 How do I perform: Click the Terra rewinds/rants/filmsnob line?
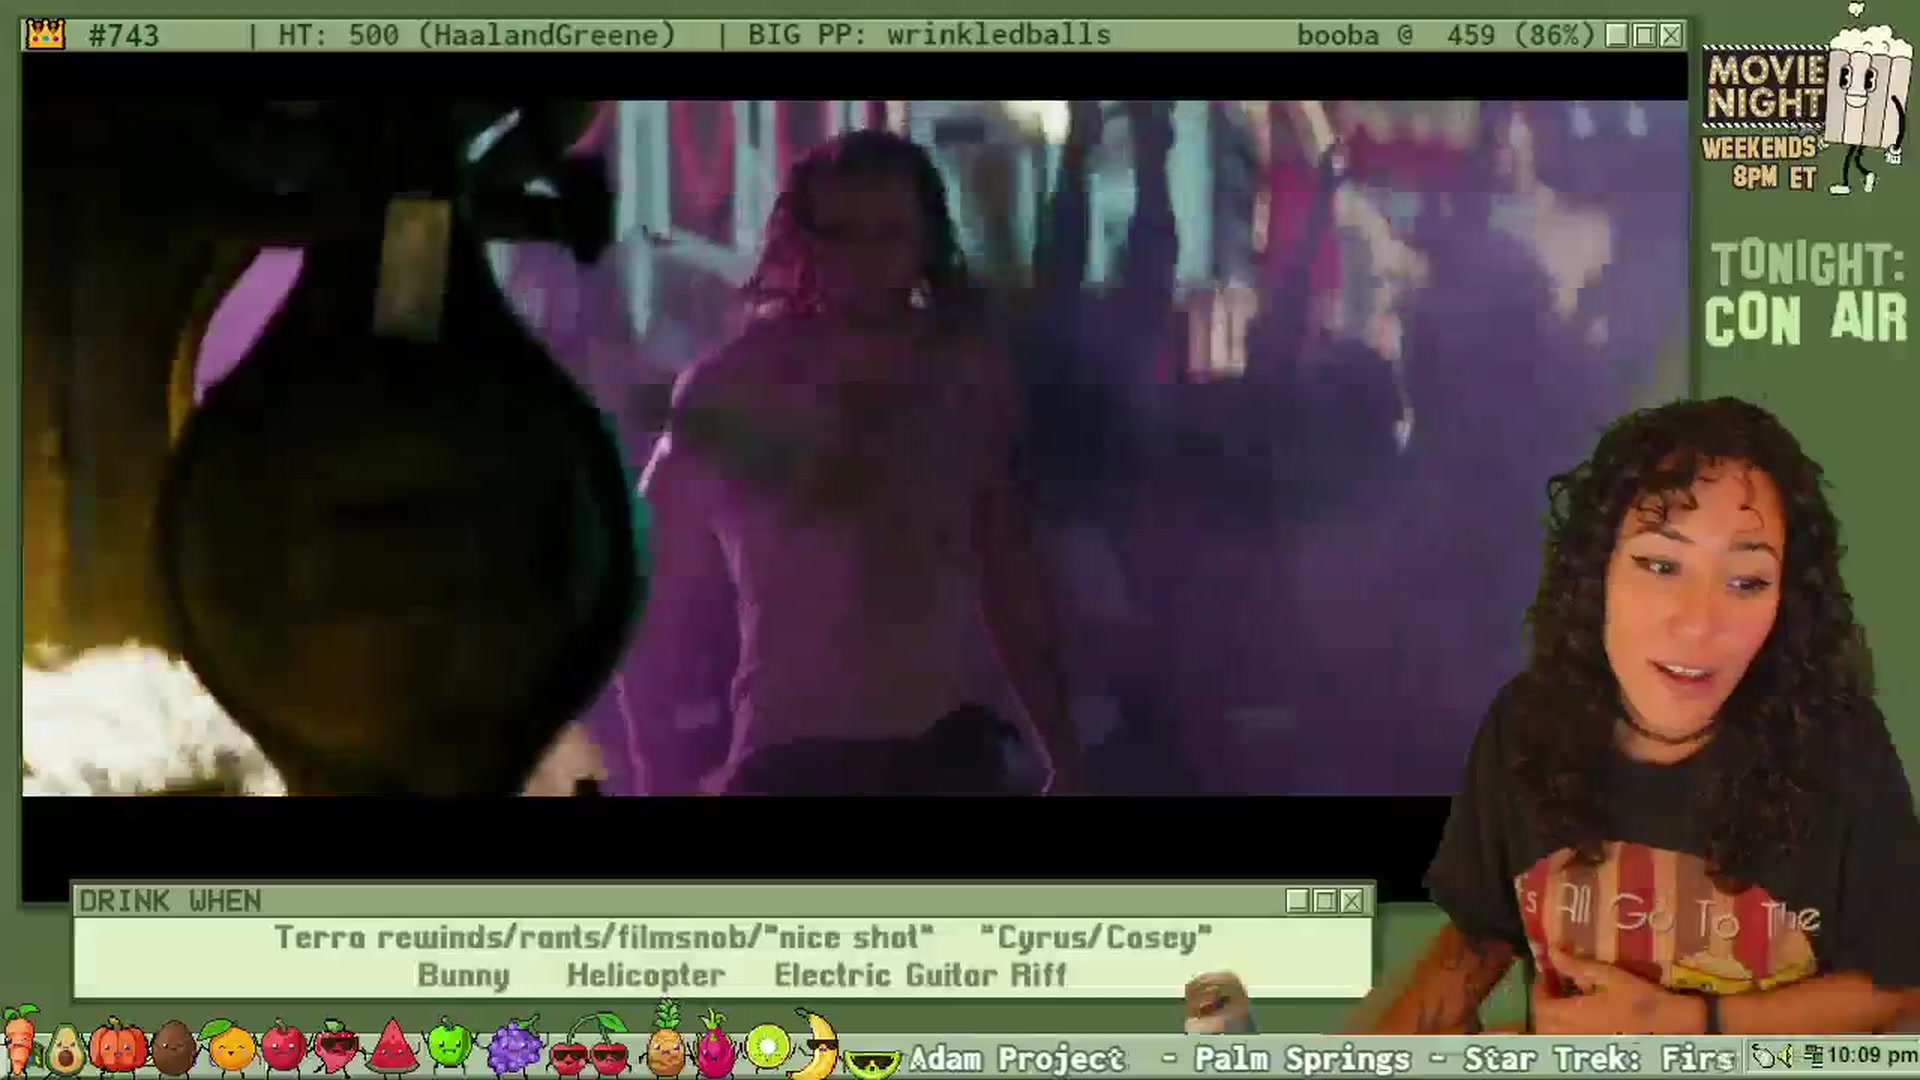[x=604, y=937]
